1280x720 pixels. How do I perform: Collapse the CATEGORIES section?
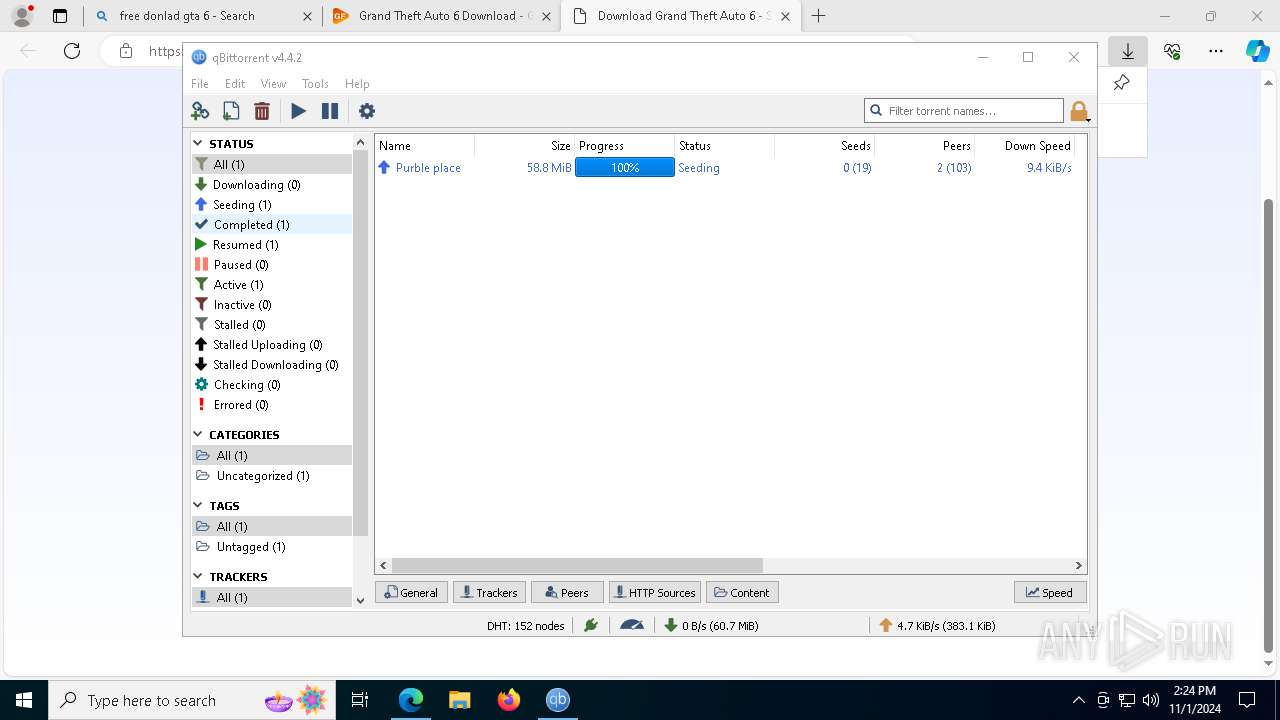click(x=198, y=435)
